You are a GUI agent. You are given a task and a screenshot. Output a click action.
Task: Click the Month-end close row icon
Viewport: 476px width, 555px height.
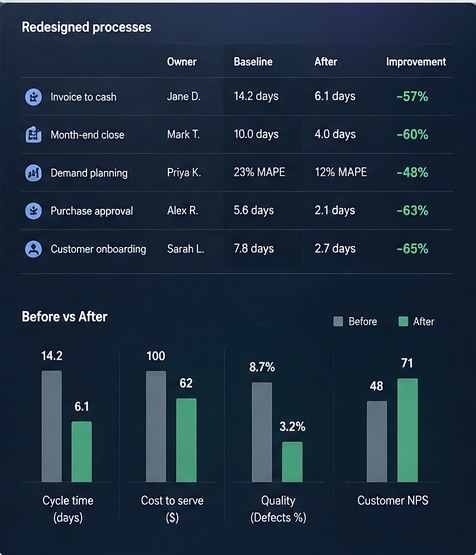pyautogui.click(x=33, y=135)
